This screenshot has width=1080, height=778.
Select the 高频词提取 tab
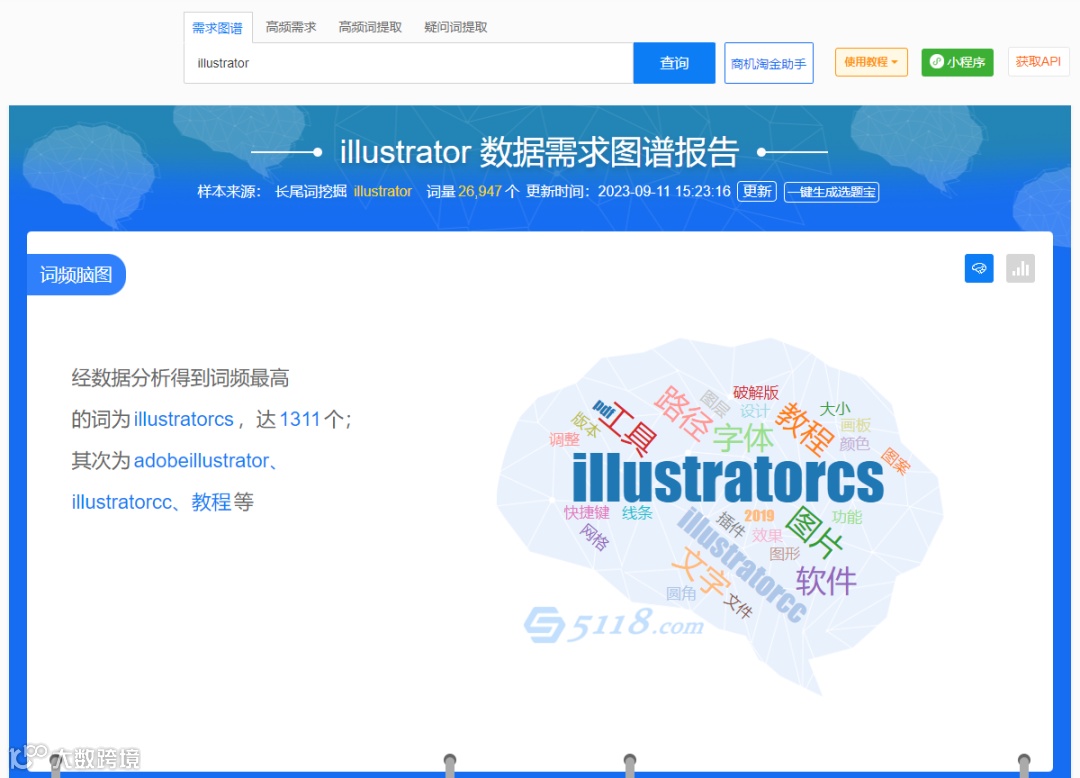(370, 28)
